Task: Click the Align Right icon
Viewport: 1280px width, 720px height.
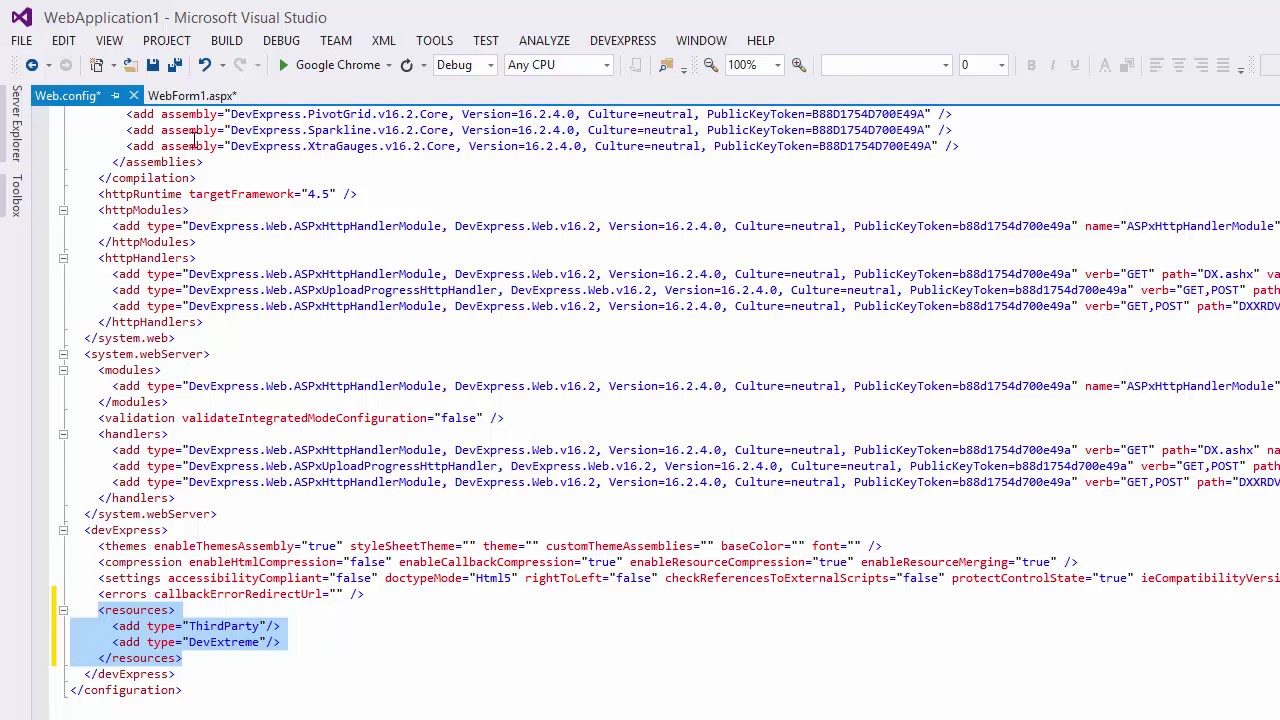Action: [x=1201, y=65]
